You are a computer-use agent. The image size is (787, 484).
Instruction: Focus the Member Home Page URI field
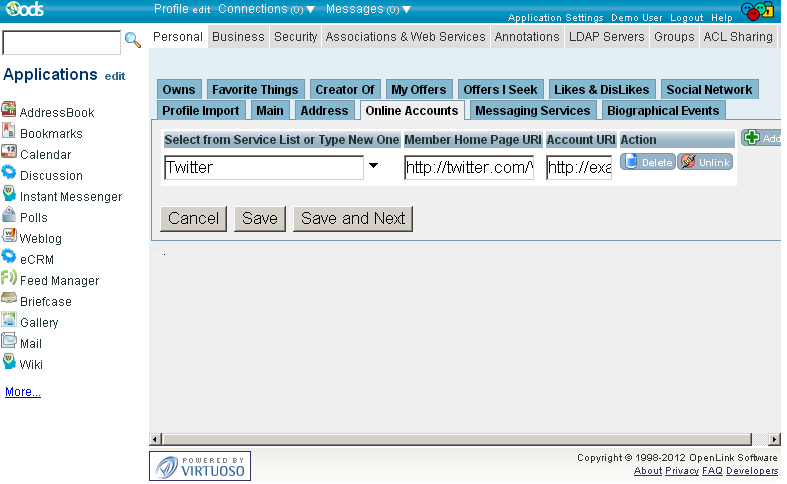468,167
